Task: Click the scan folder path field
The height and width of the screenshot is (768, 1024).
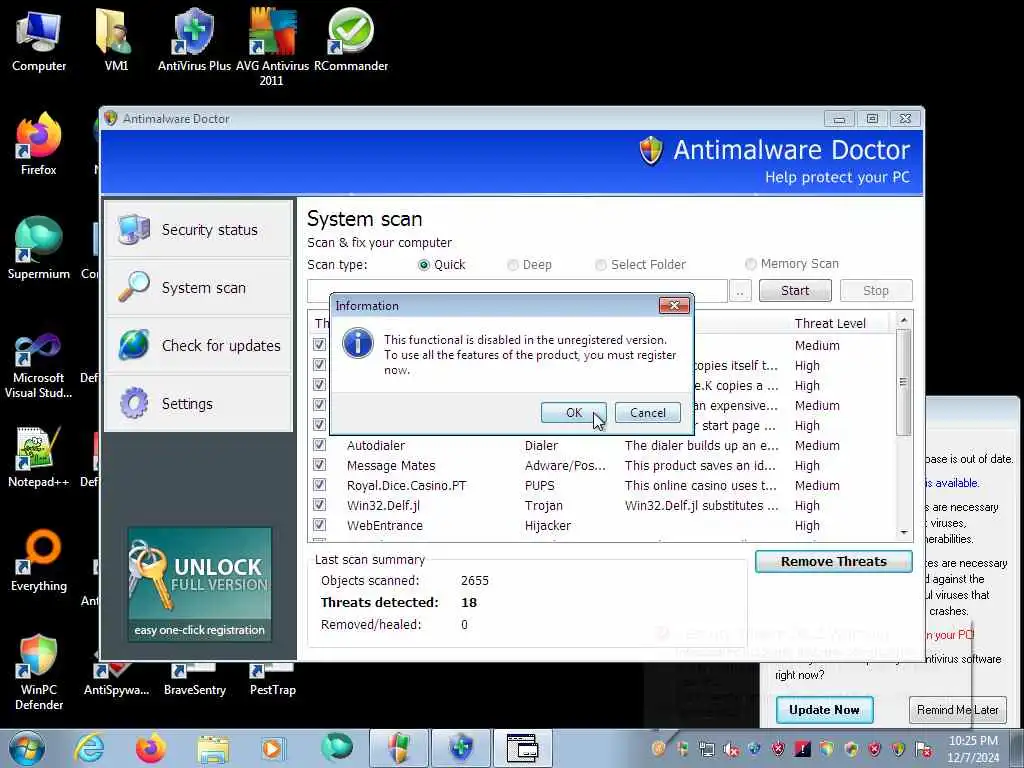Action: pyautogui.click(x=517, y=291)
